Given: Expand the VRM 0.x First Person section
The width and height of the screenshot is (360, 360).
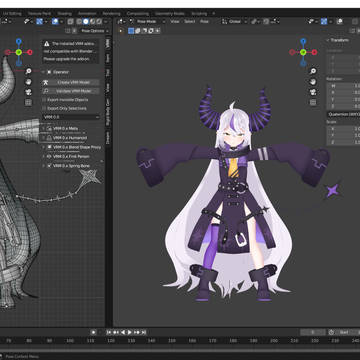Looking at the screenshot, I should [x=43, y=156].
